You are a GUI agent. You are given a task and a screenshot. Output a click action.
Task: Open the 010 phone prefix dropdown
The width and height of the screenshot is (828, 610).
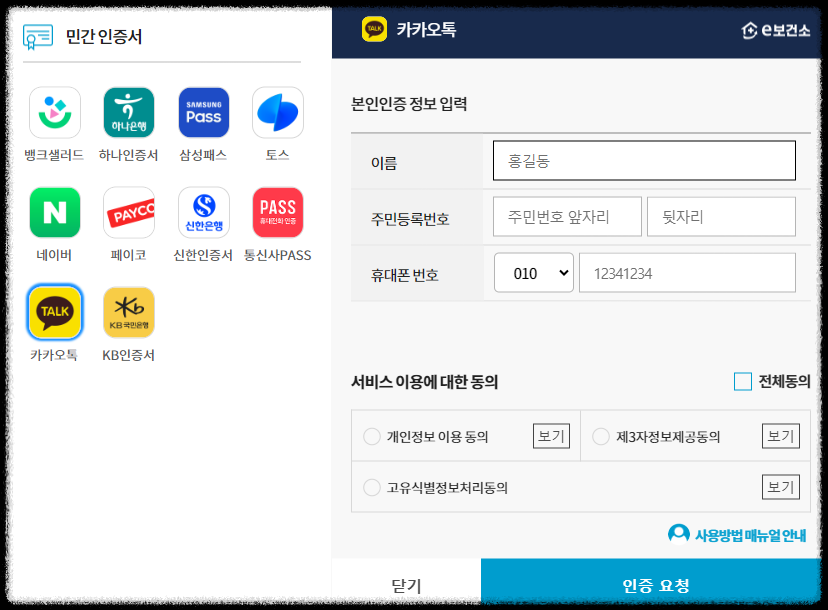pyautogui.click(x=533, y=271)
